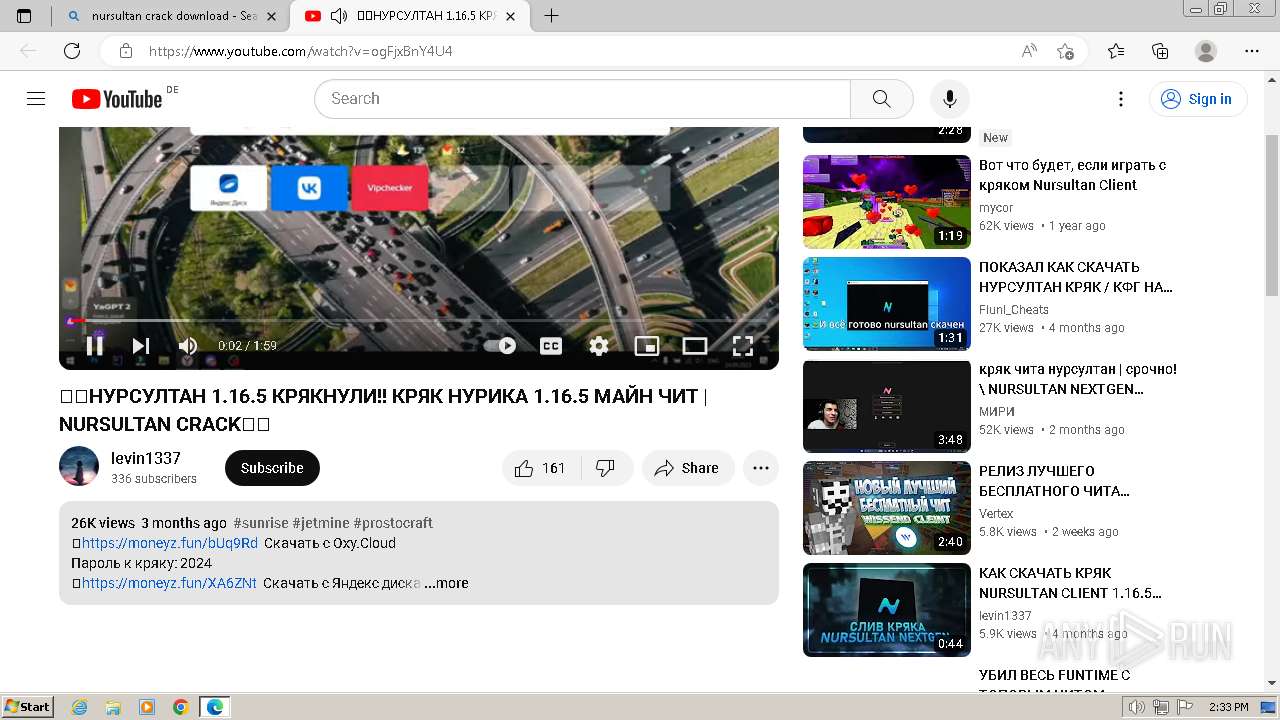Close the nursultan crack download tab
Viewport: 1280px width, 720px height.
point(272,16)
